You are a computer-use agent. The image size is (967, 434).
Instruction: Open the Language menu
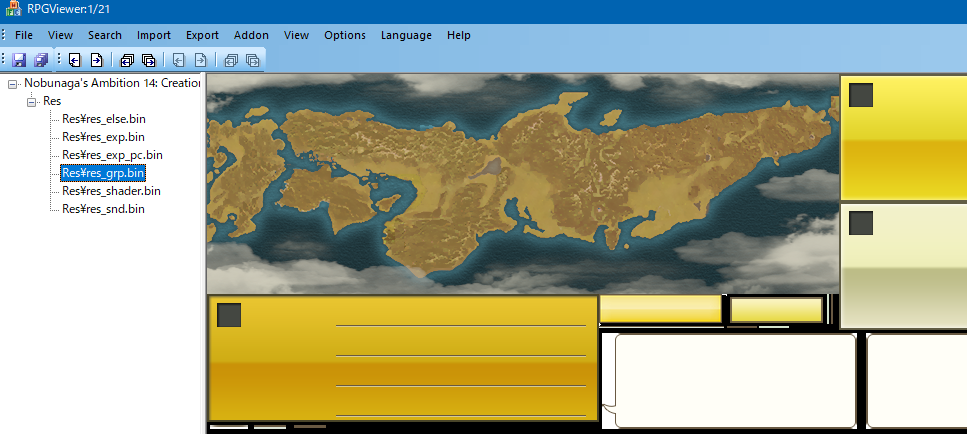(x=406, y=35)
